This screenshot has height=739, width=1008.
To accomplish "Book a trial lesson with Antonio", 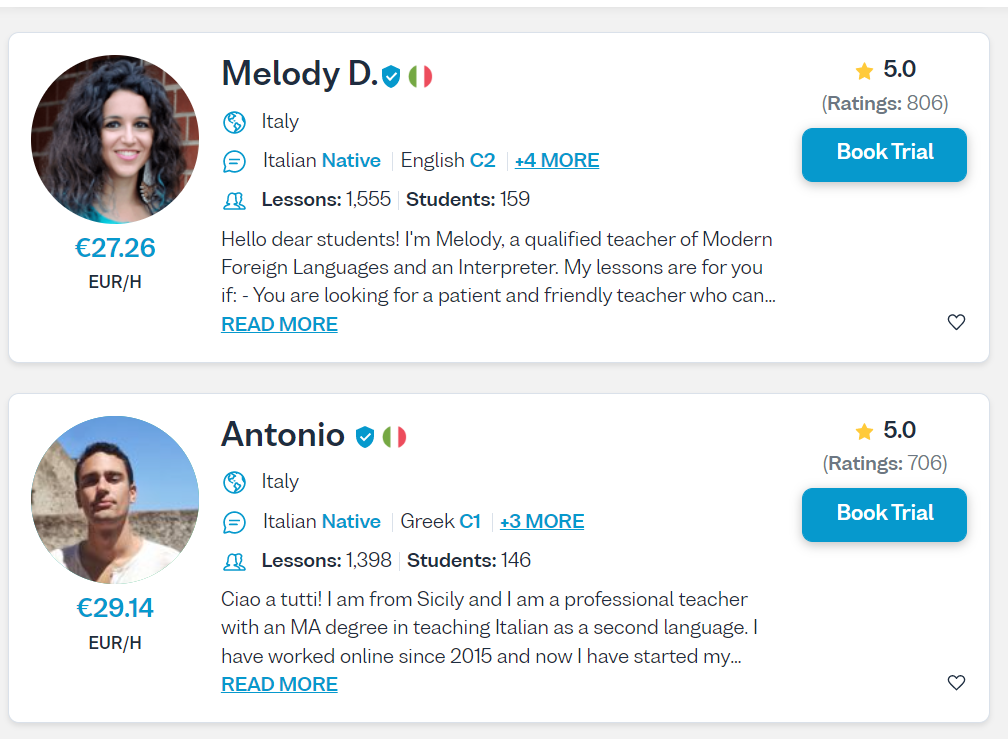I will pyautogui.click(x=884, y=514).
